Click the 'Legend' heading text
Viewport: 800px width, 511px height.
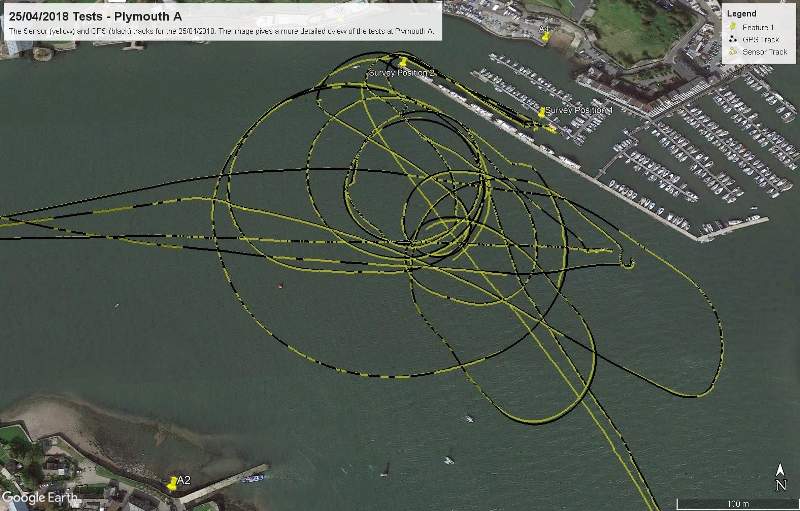[x=742, y=13]
